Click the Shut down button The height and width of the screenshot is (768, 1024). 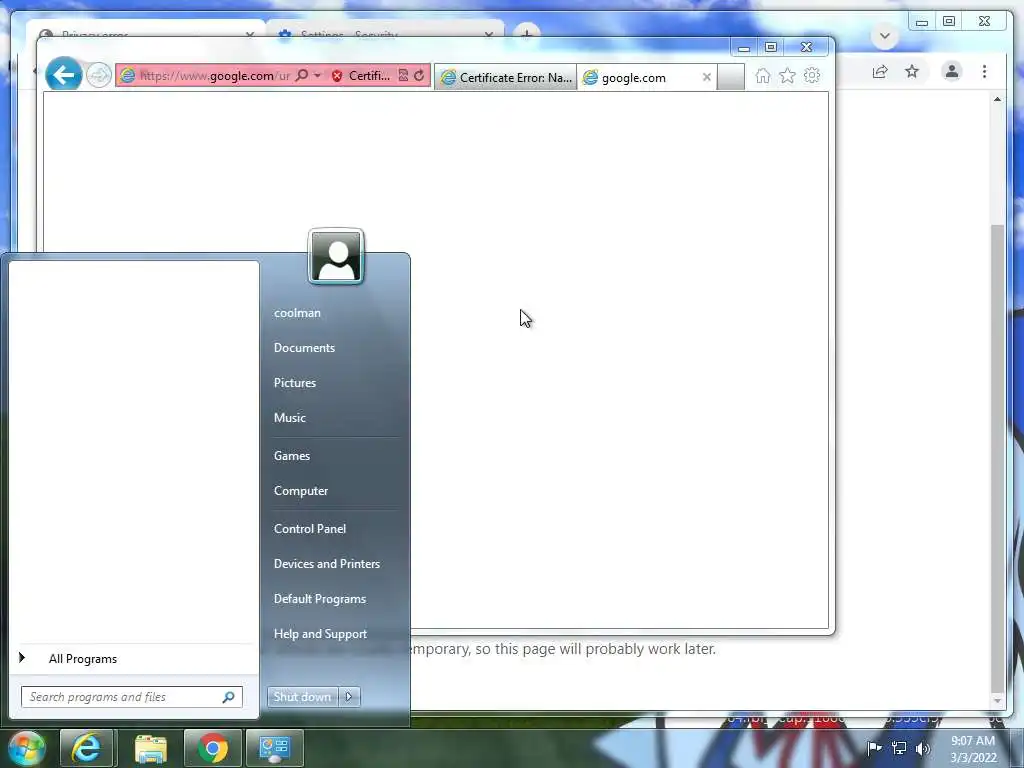coord(302,697)
